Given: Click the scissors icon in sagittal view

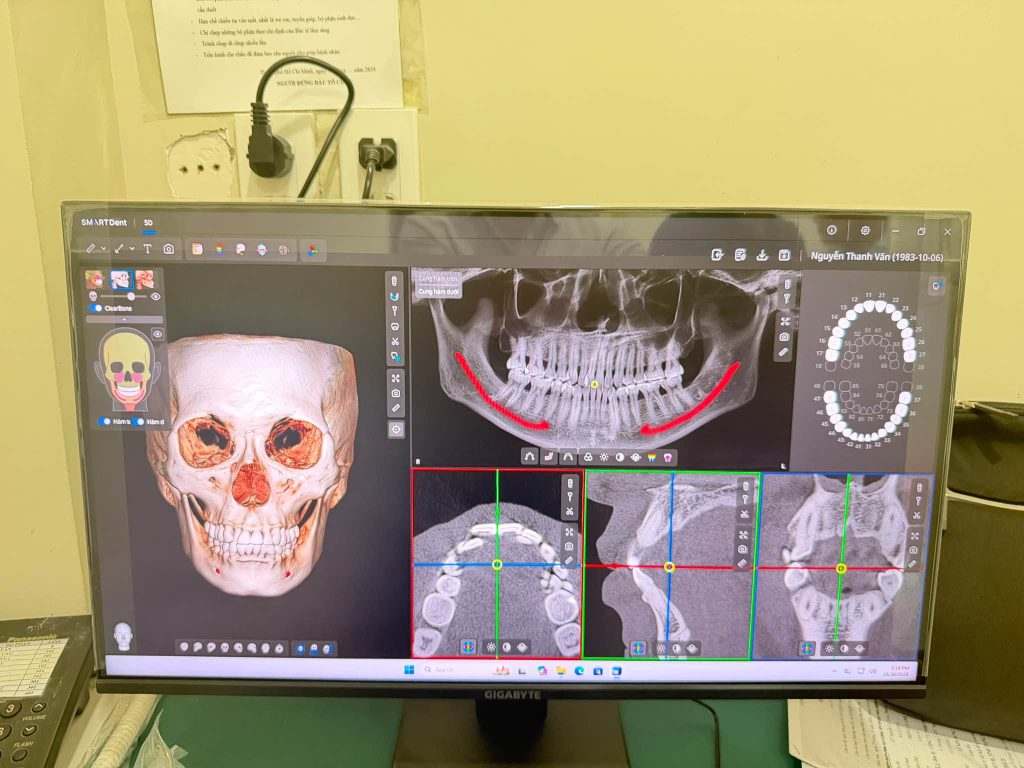Looking at the screenshot, I should tap(744, 515).
